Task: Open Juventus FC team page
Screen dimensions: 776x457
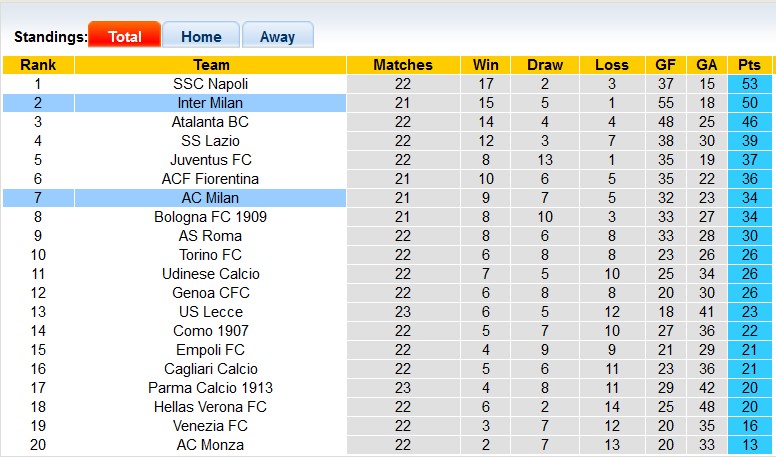Action: 210,160
